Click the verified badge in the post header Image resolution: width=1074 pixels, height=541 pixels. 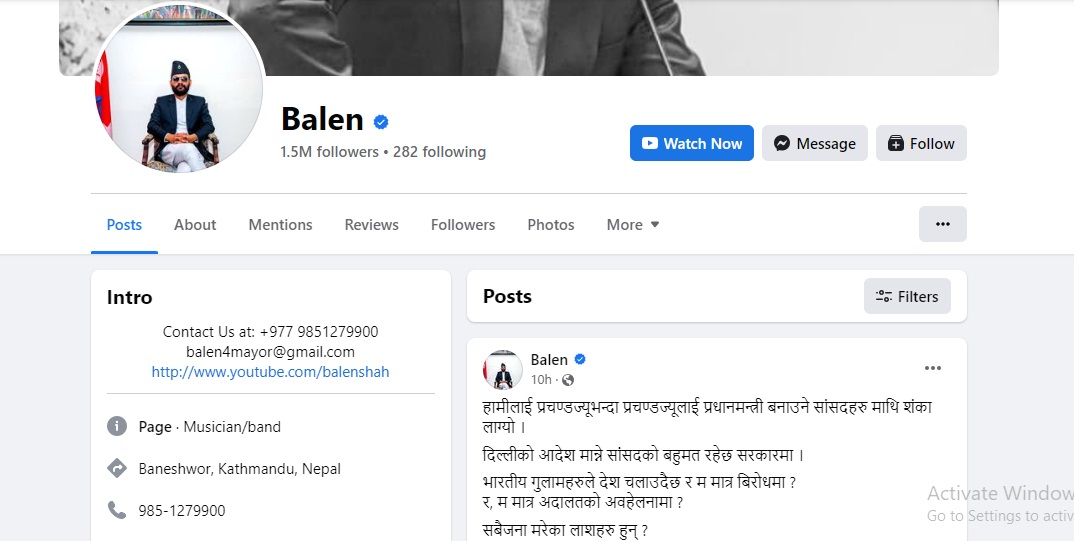[x=579, y=360]
